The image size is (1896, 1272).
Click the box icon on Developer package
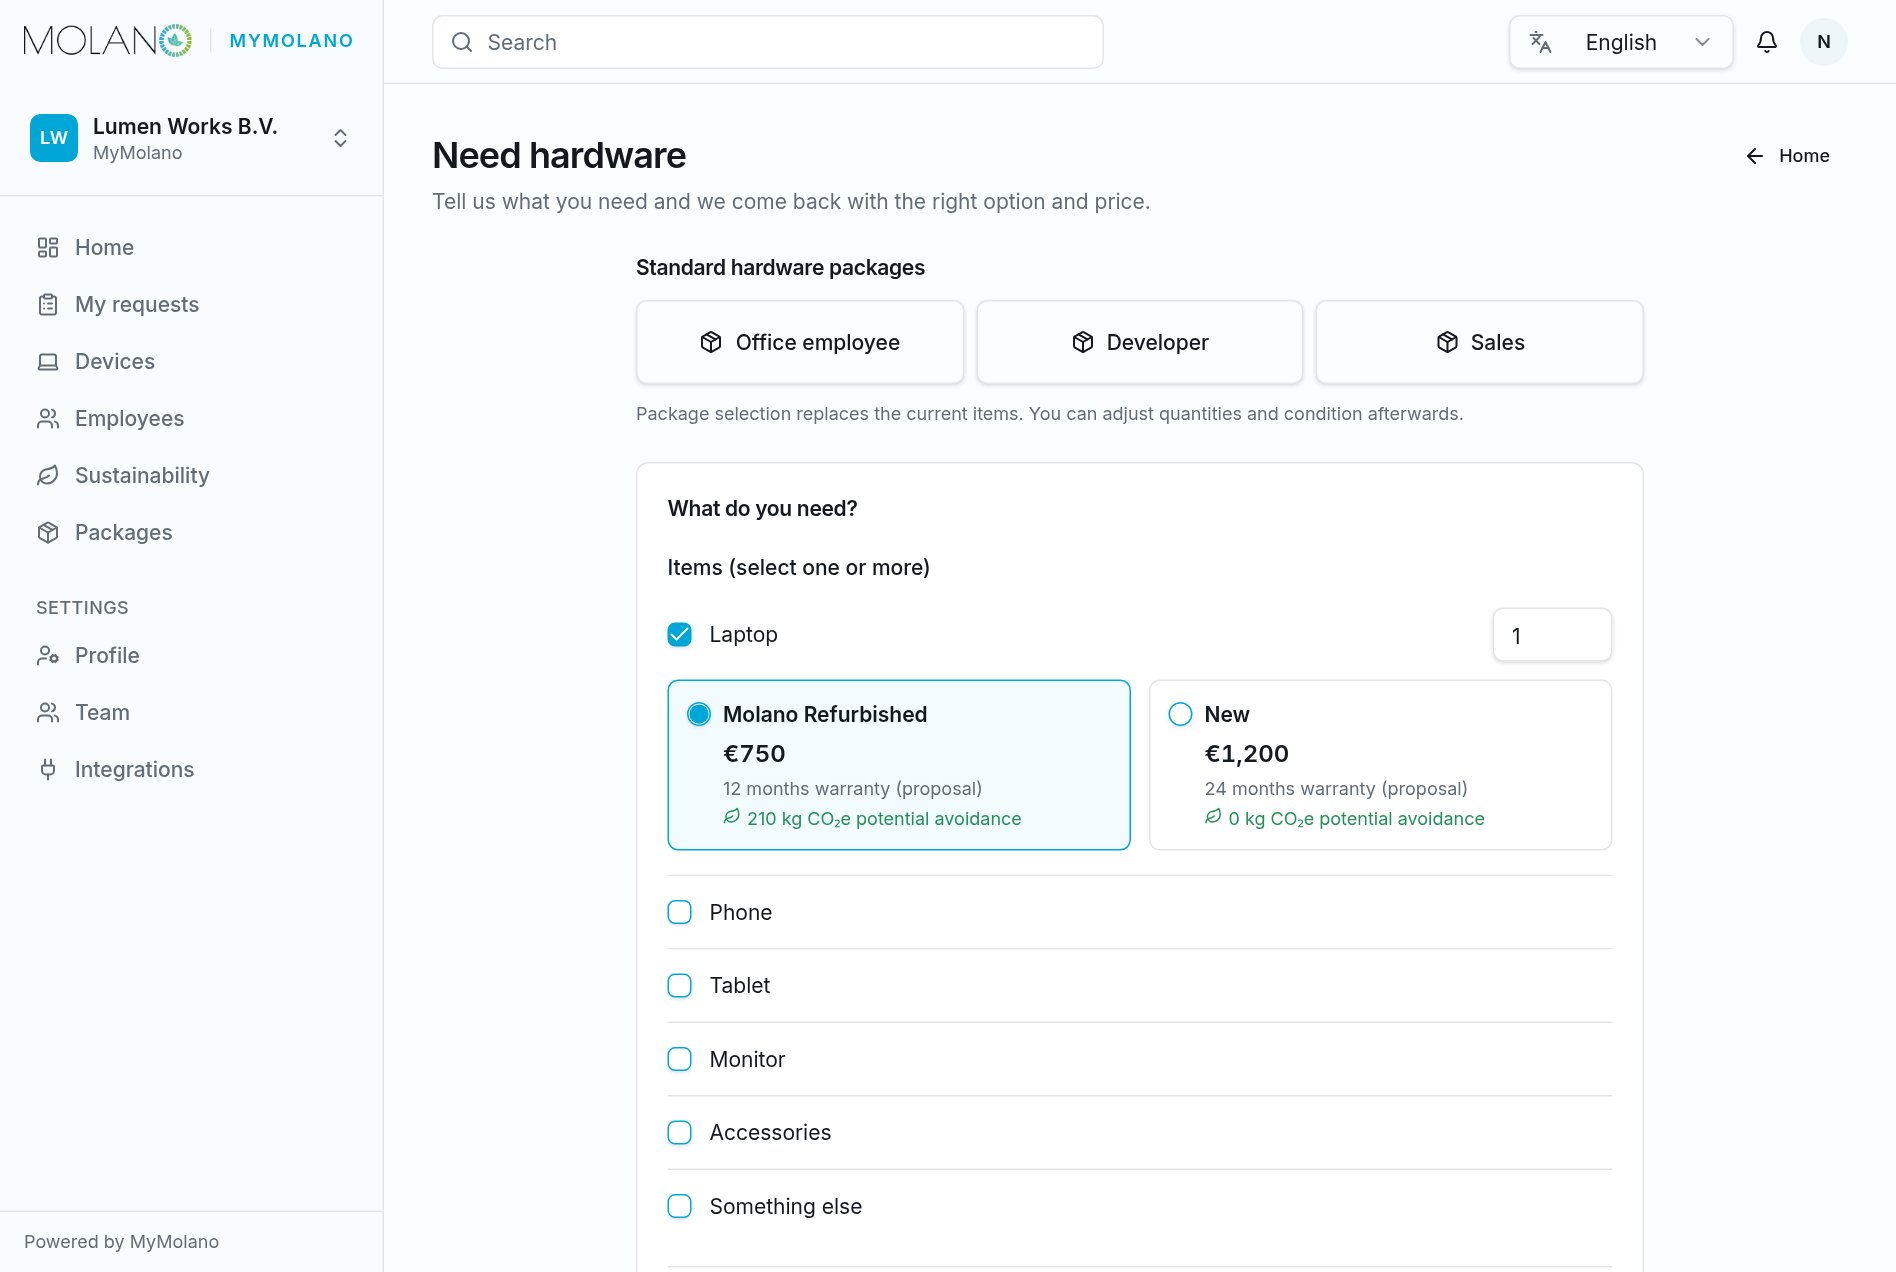(x=1083, y=342)
